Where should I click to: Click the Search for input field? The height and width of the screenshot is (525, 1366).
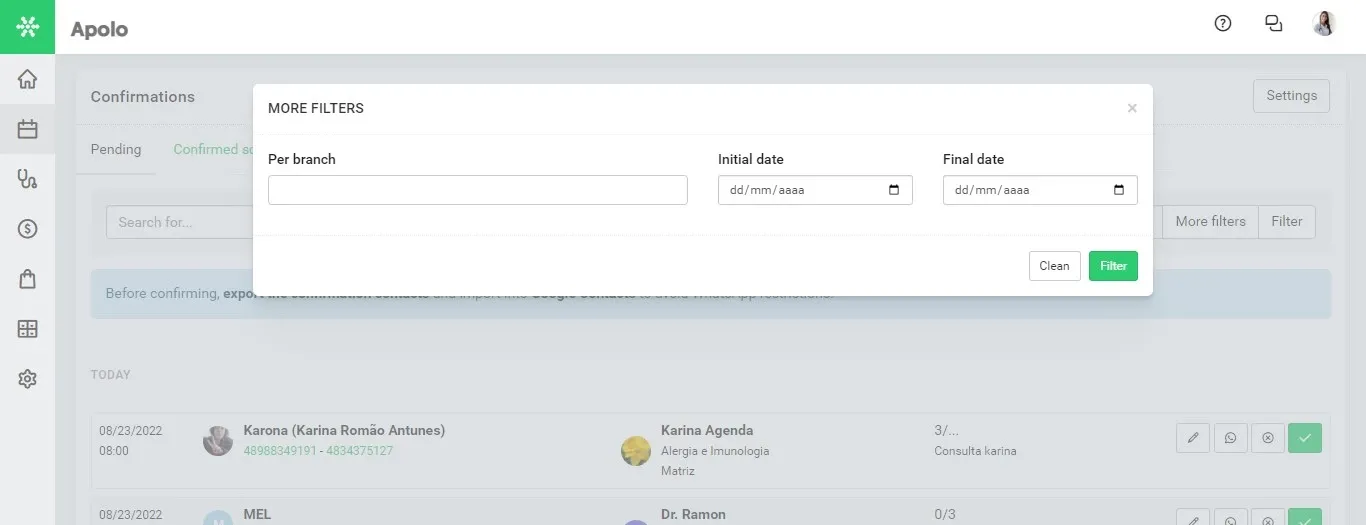pyautogui.click(x=179, y=222)
